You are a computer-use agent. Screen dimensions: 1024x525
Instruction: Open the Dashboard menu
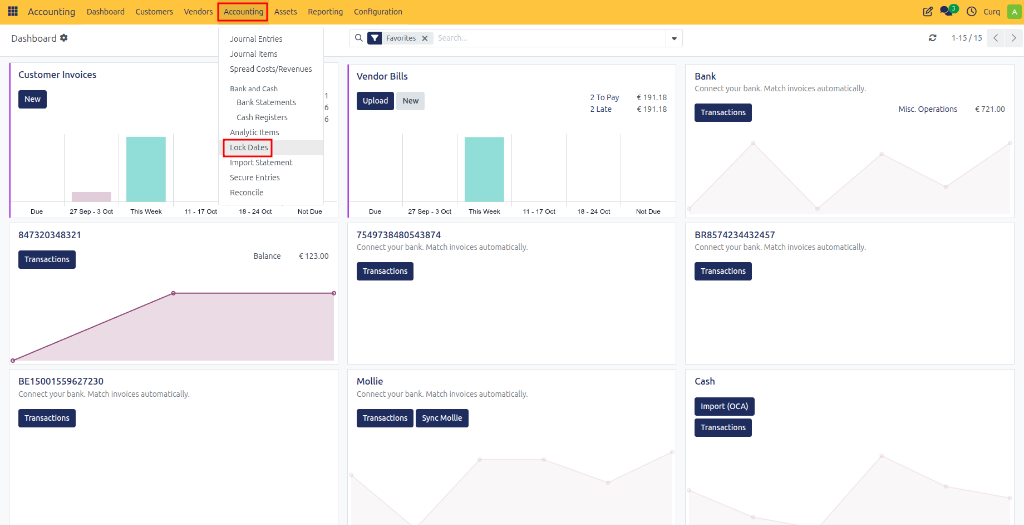click(x=105, y=12)
